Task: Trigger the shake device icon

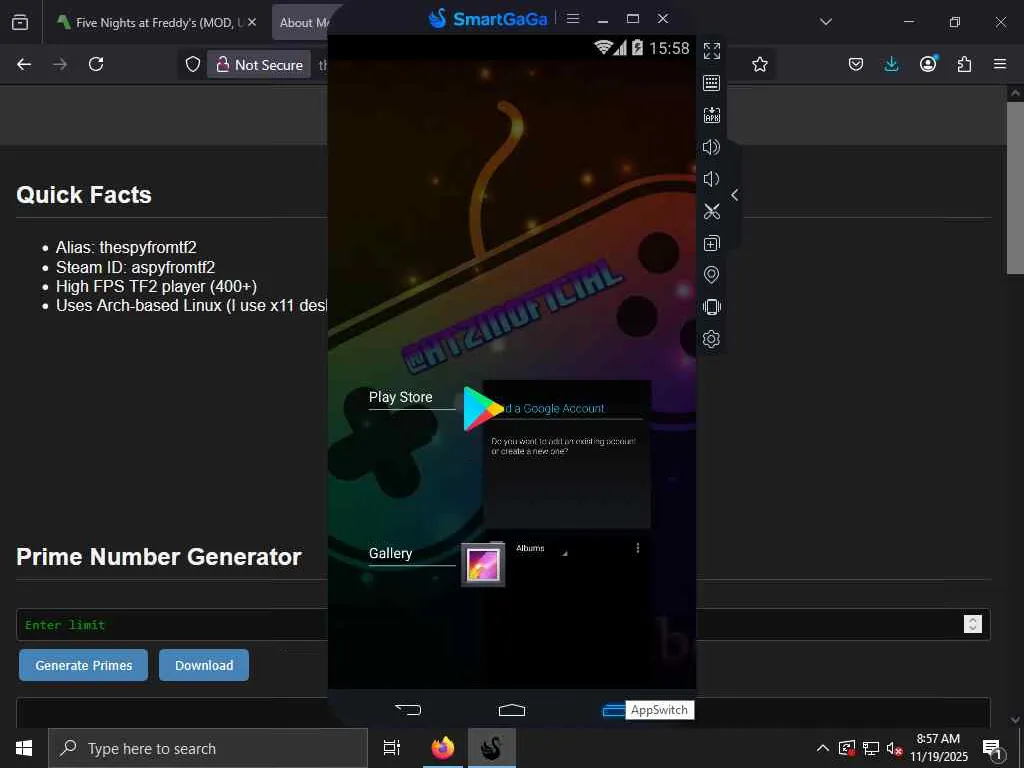Action: (711, 307)
